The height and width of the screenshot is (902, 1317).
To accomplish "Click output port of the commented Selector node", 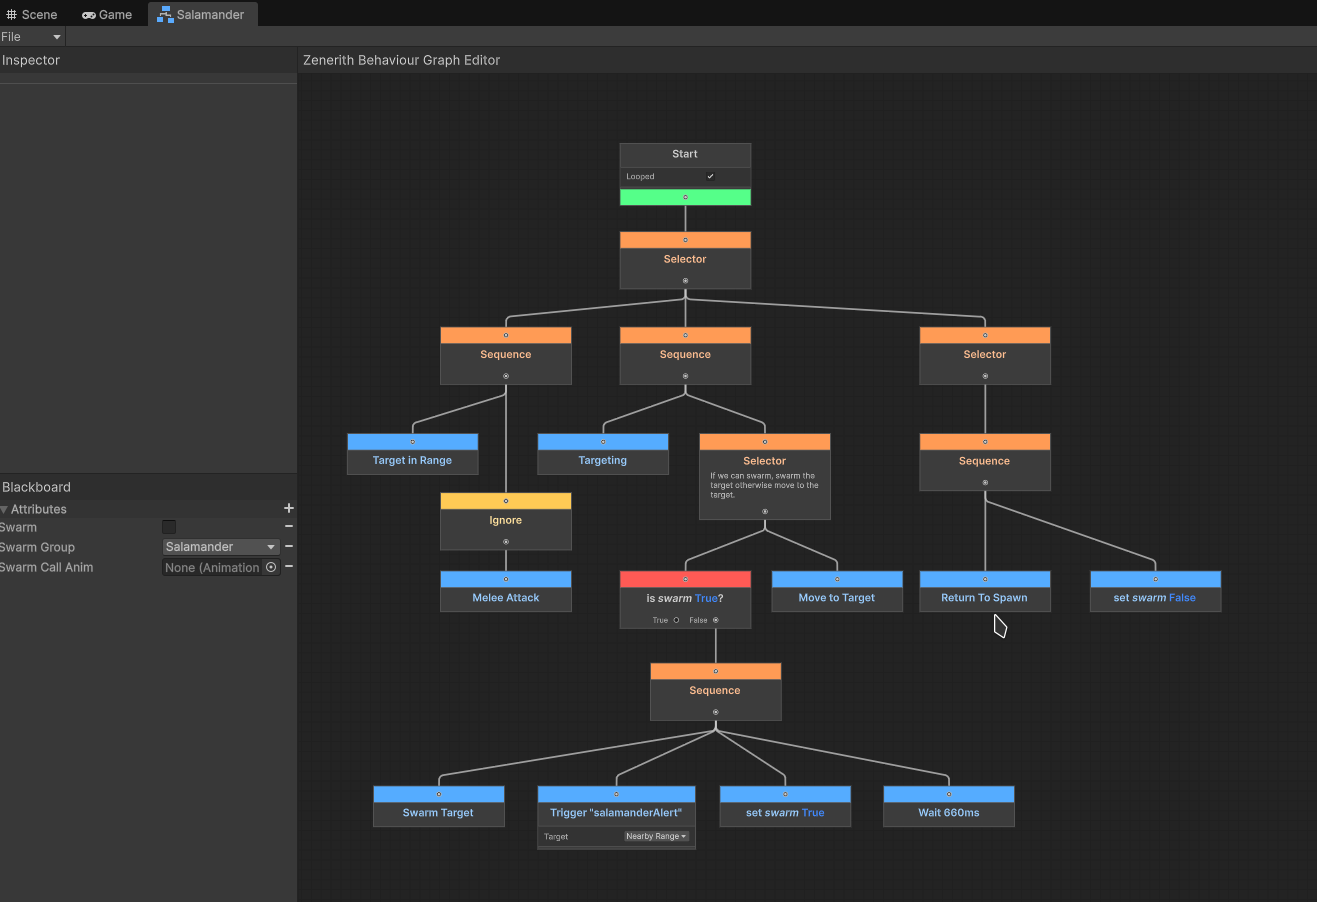I will [765, 512].
